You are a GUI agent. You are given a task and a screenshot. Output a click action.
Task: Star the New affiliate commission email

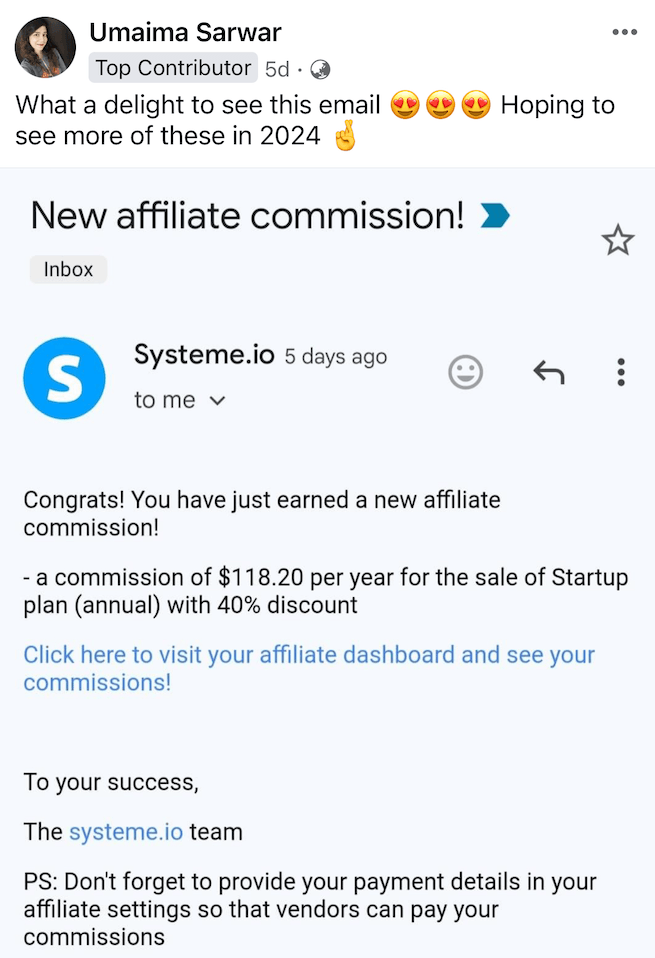[x=617, y=240]
